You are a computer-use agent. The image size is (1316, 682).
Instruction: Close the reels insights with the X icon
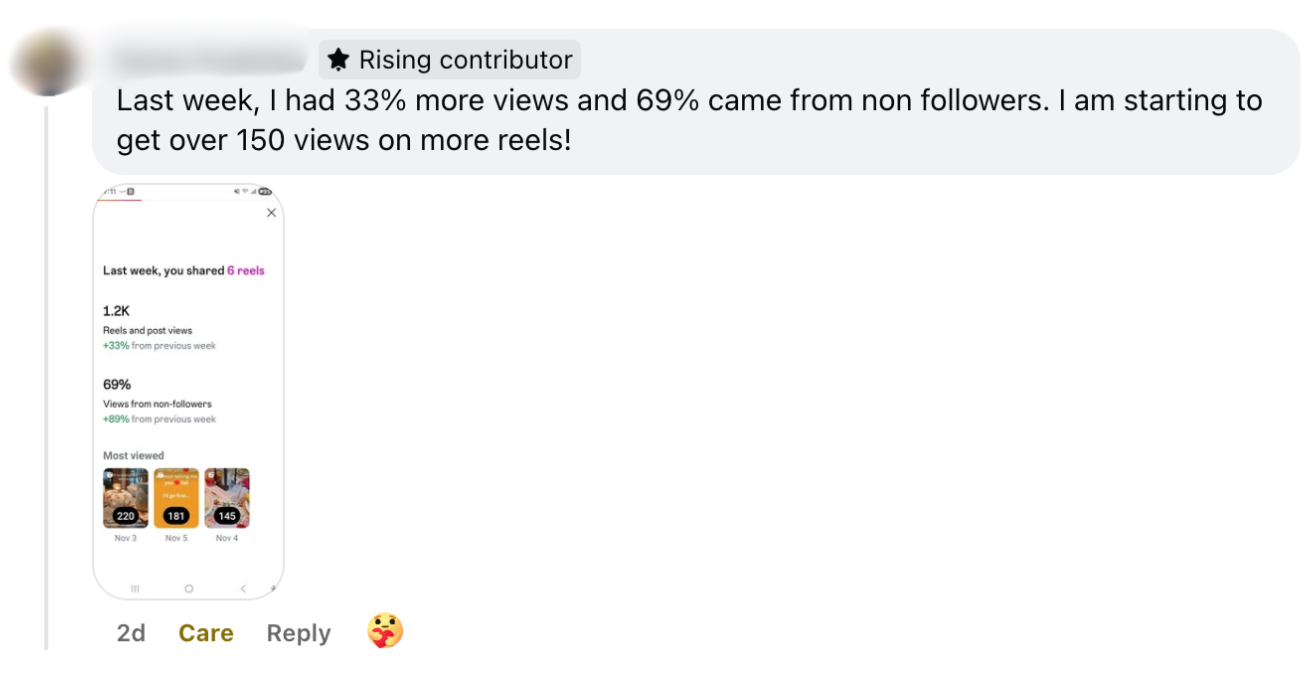pyautogui.click(x=271, y=213)
